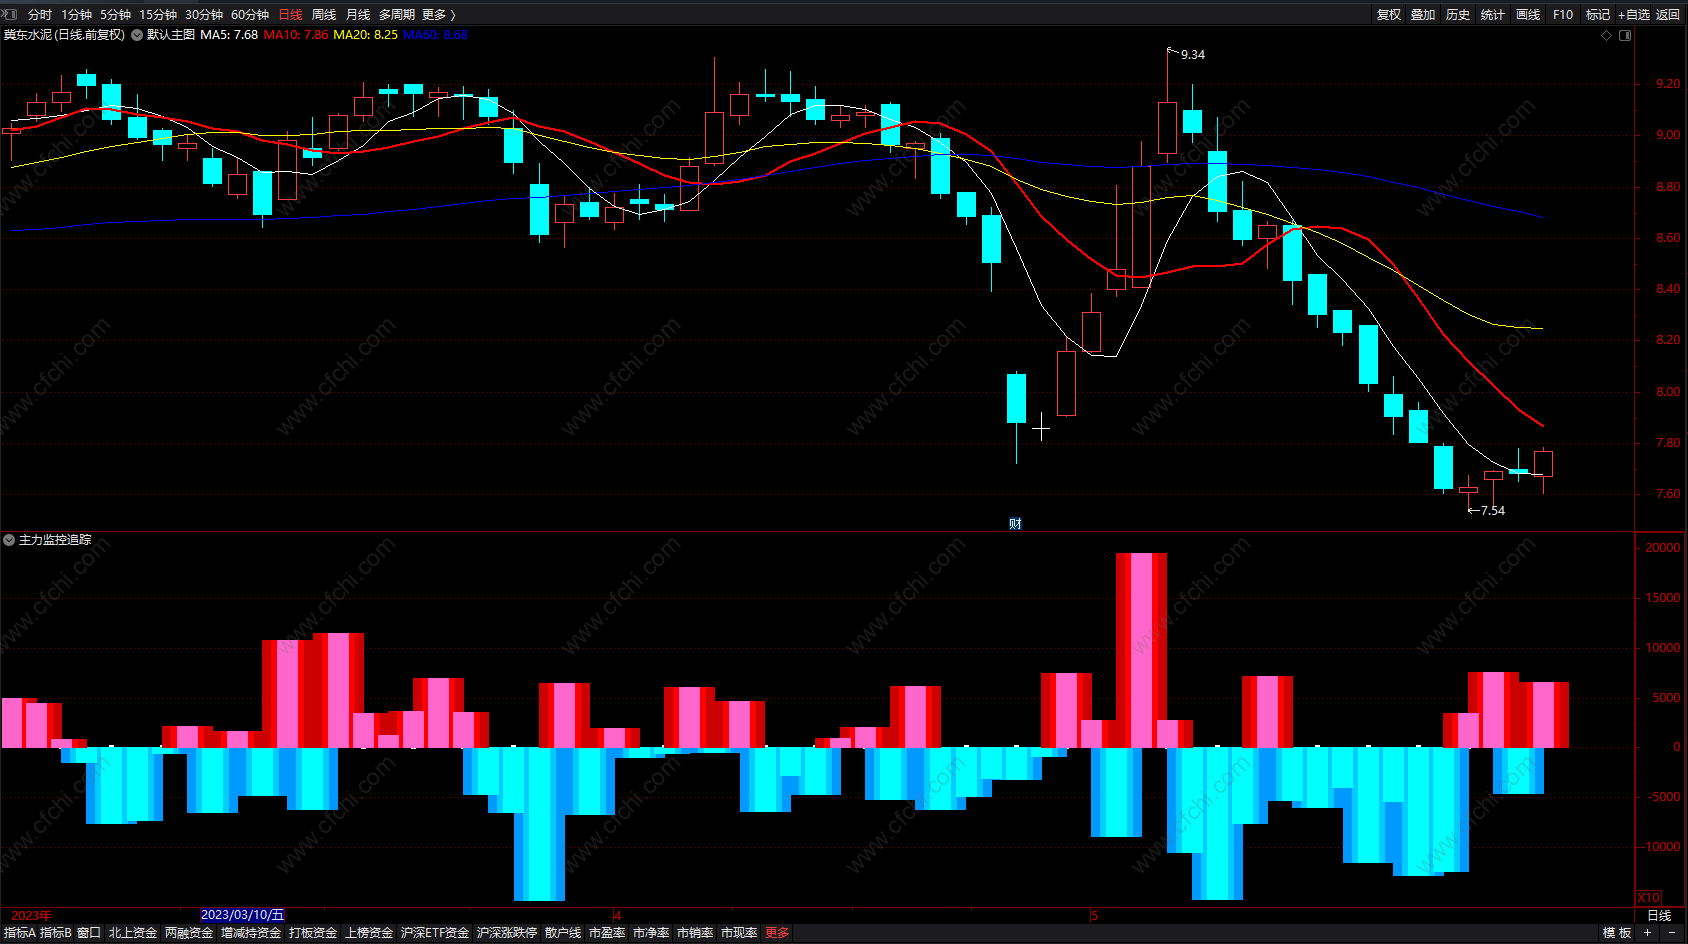This screenshot has height=944, width=1688.
Task: Zoom out with the minus icon
Action: 1671,933
